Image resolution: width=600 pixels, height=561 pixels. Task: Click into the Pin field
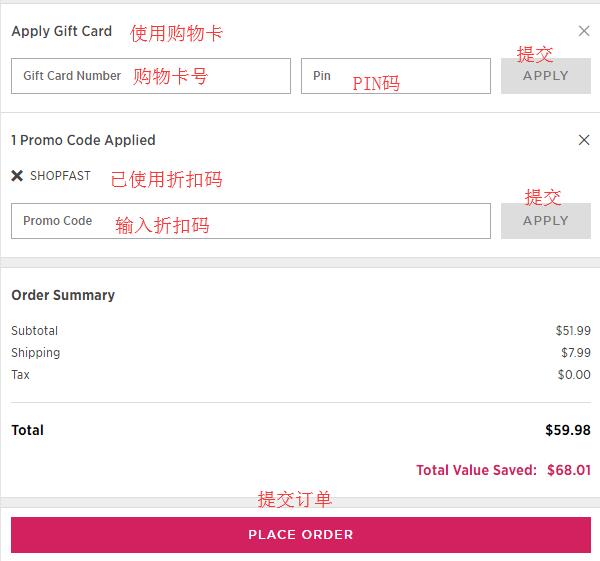(x=395, y=76)
